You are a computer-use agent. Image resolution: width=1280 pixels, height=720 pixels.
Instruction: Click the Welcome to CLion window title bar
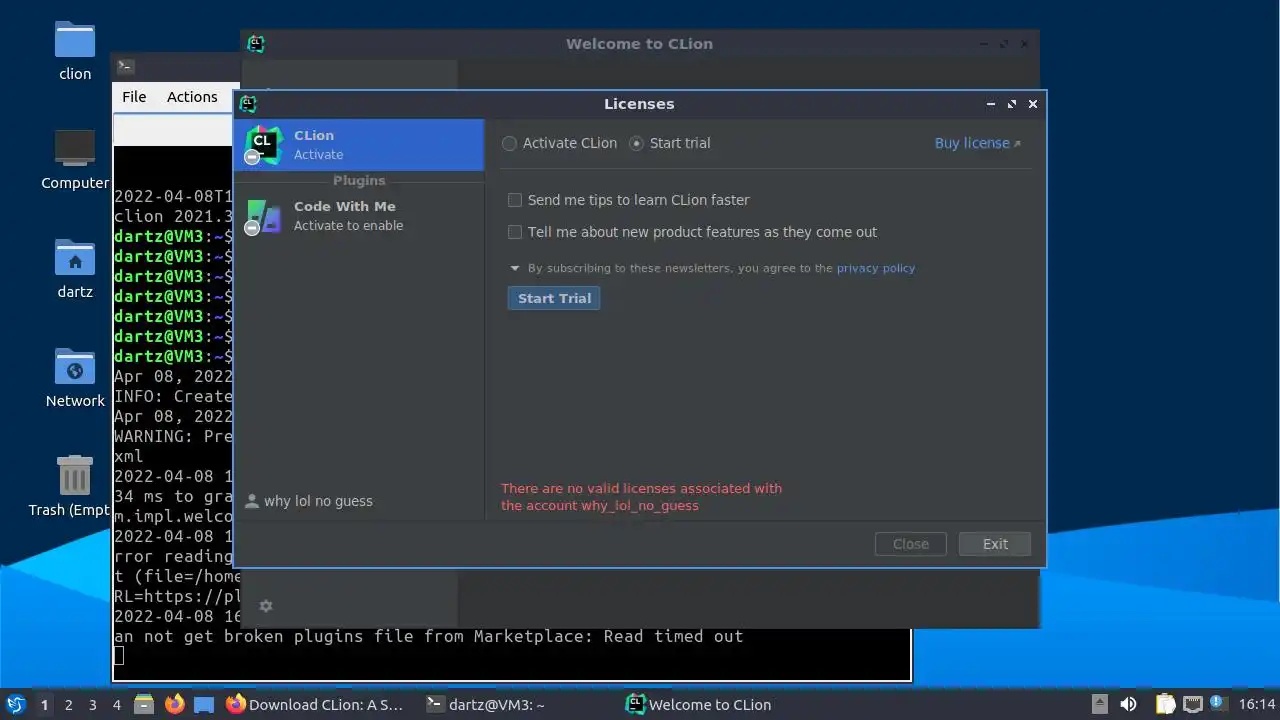(x=639, y=44)
